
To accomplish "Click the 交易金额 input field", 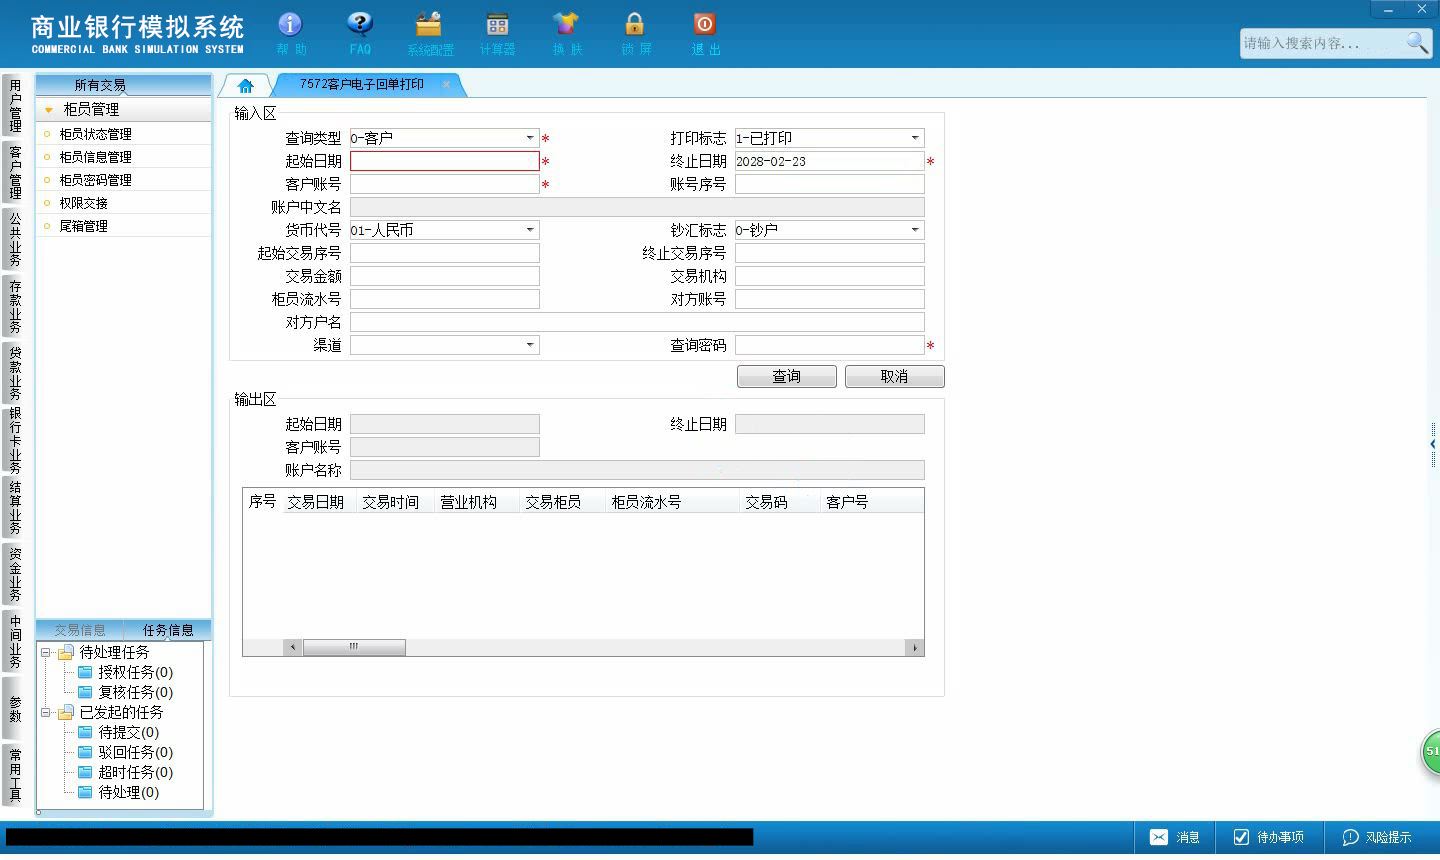I will point(445,276).
